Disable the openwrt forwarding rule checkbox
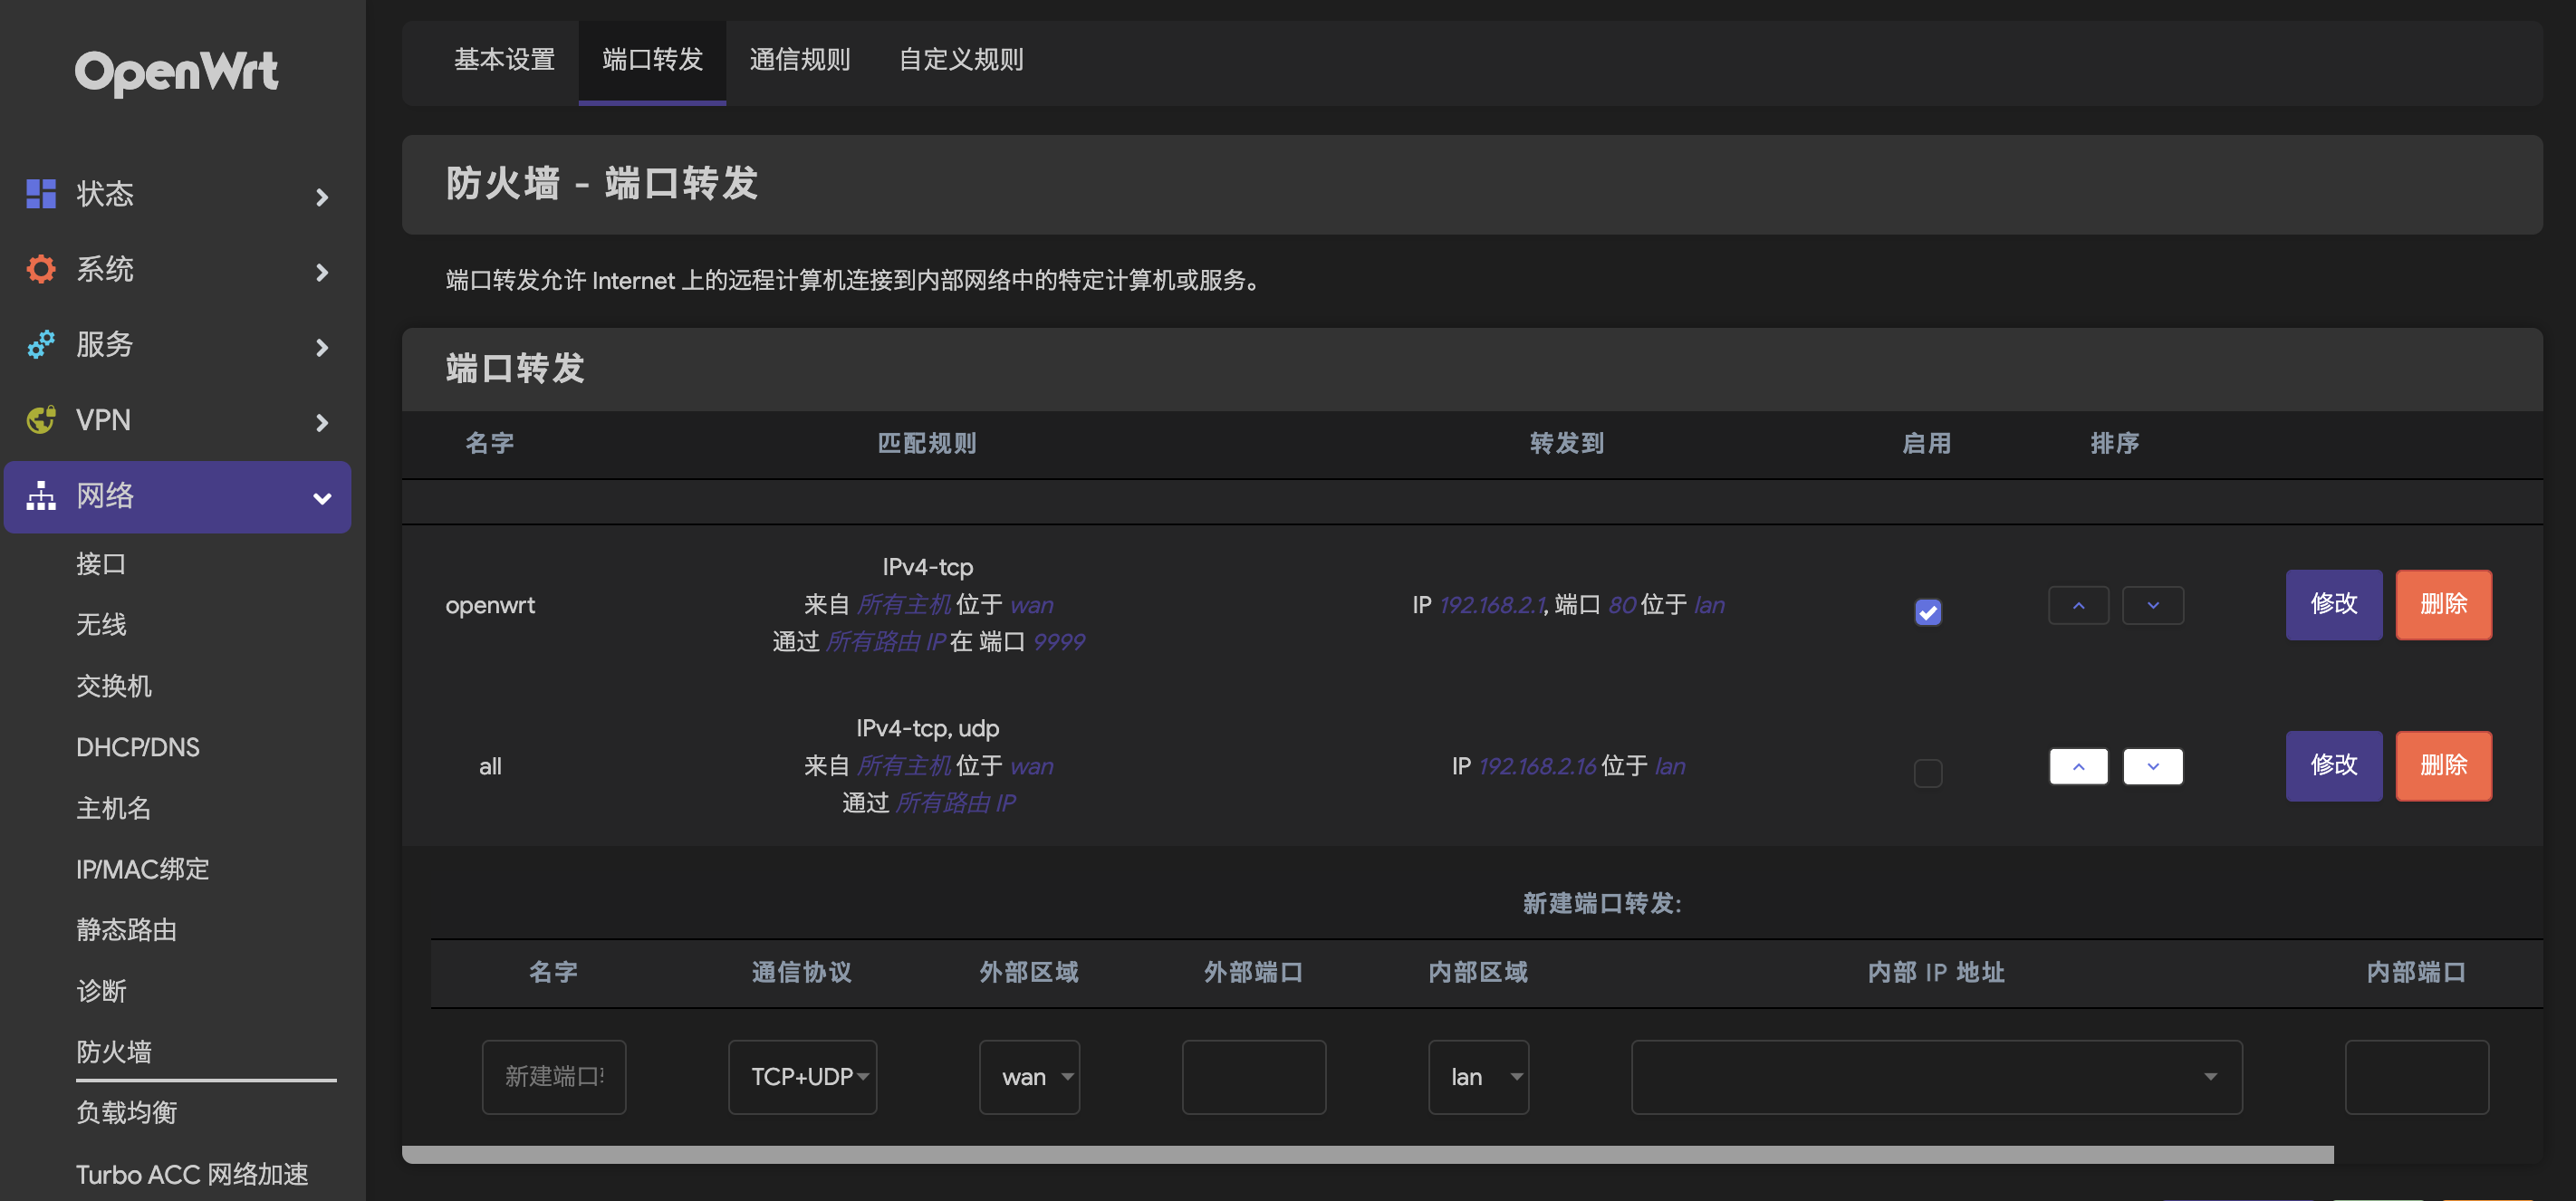The image size is (2576, 1201). pos(1928,611)
